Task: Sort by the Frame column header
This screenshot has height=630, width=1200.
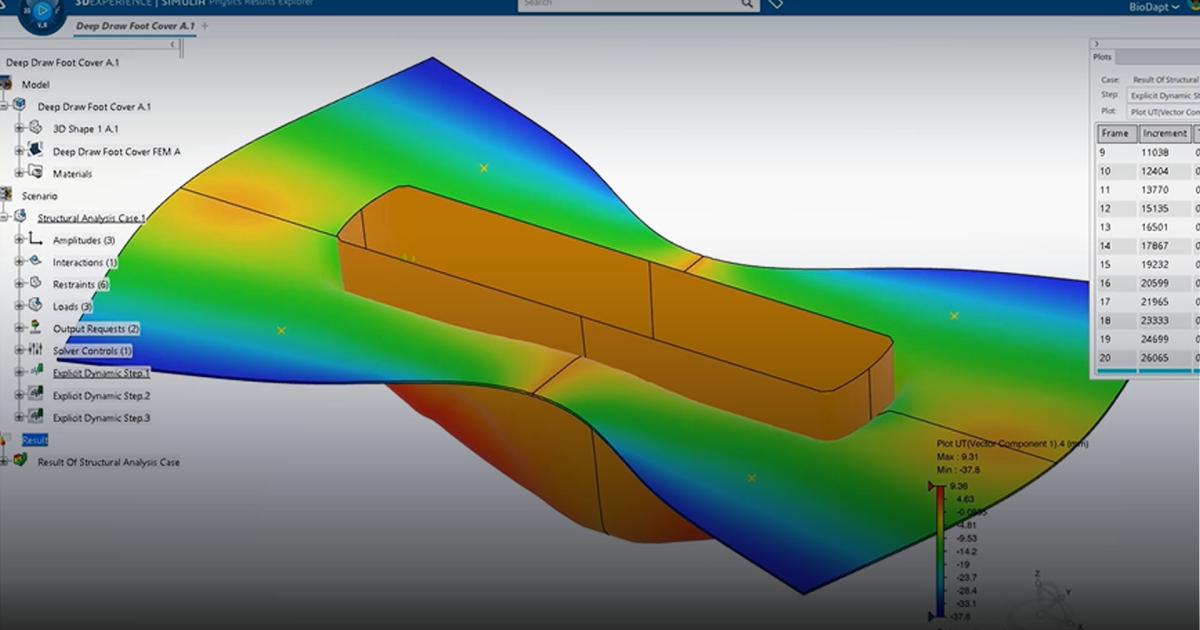Action: pyautogui.click(x=1116, y=133)
